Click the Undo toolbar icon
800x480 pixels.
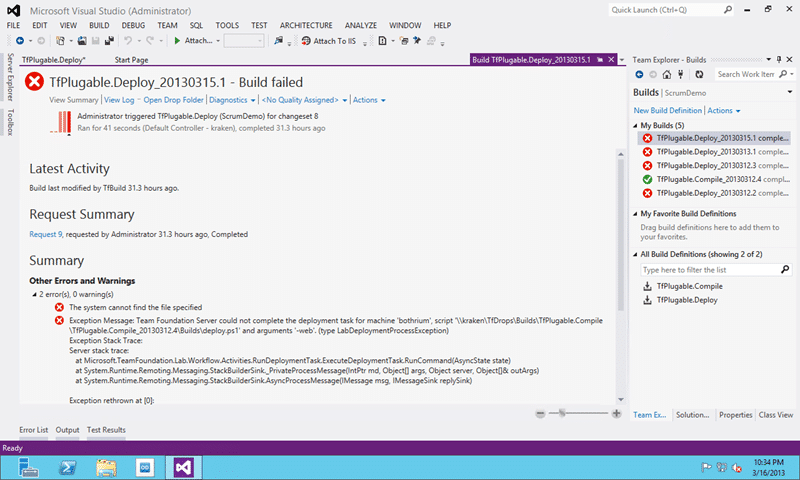click(128, 41)
